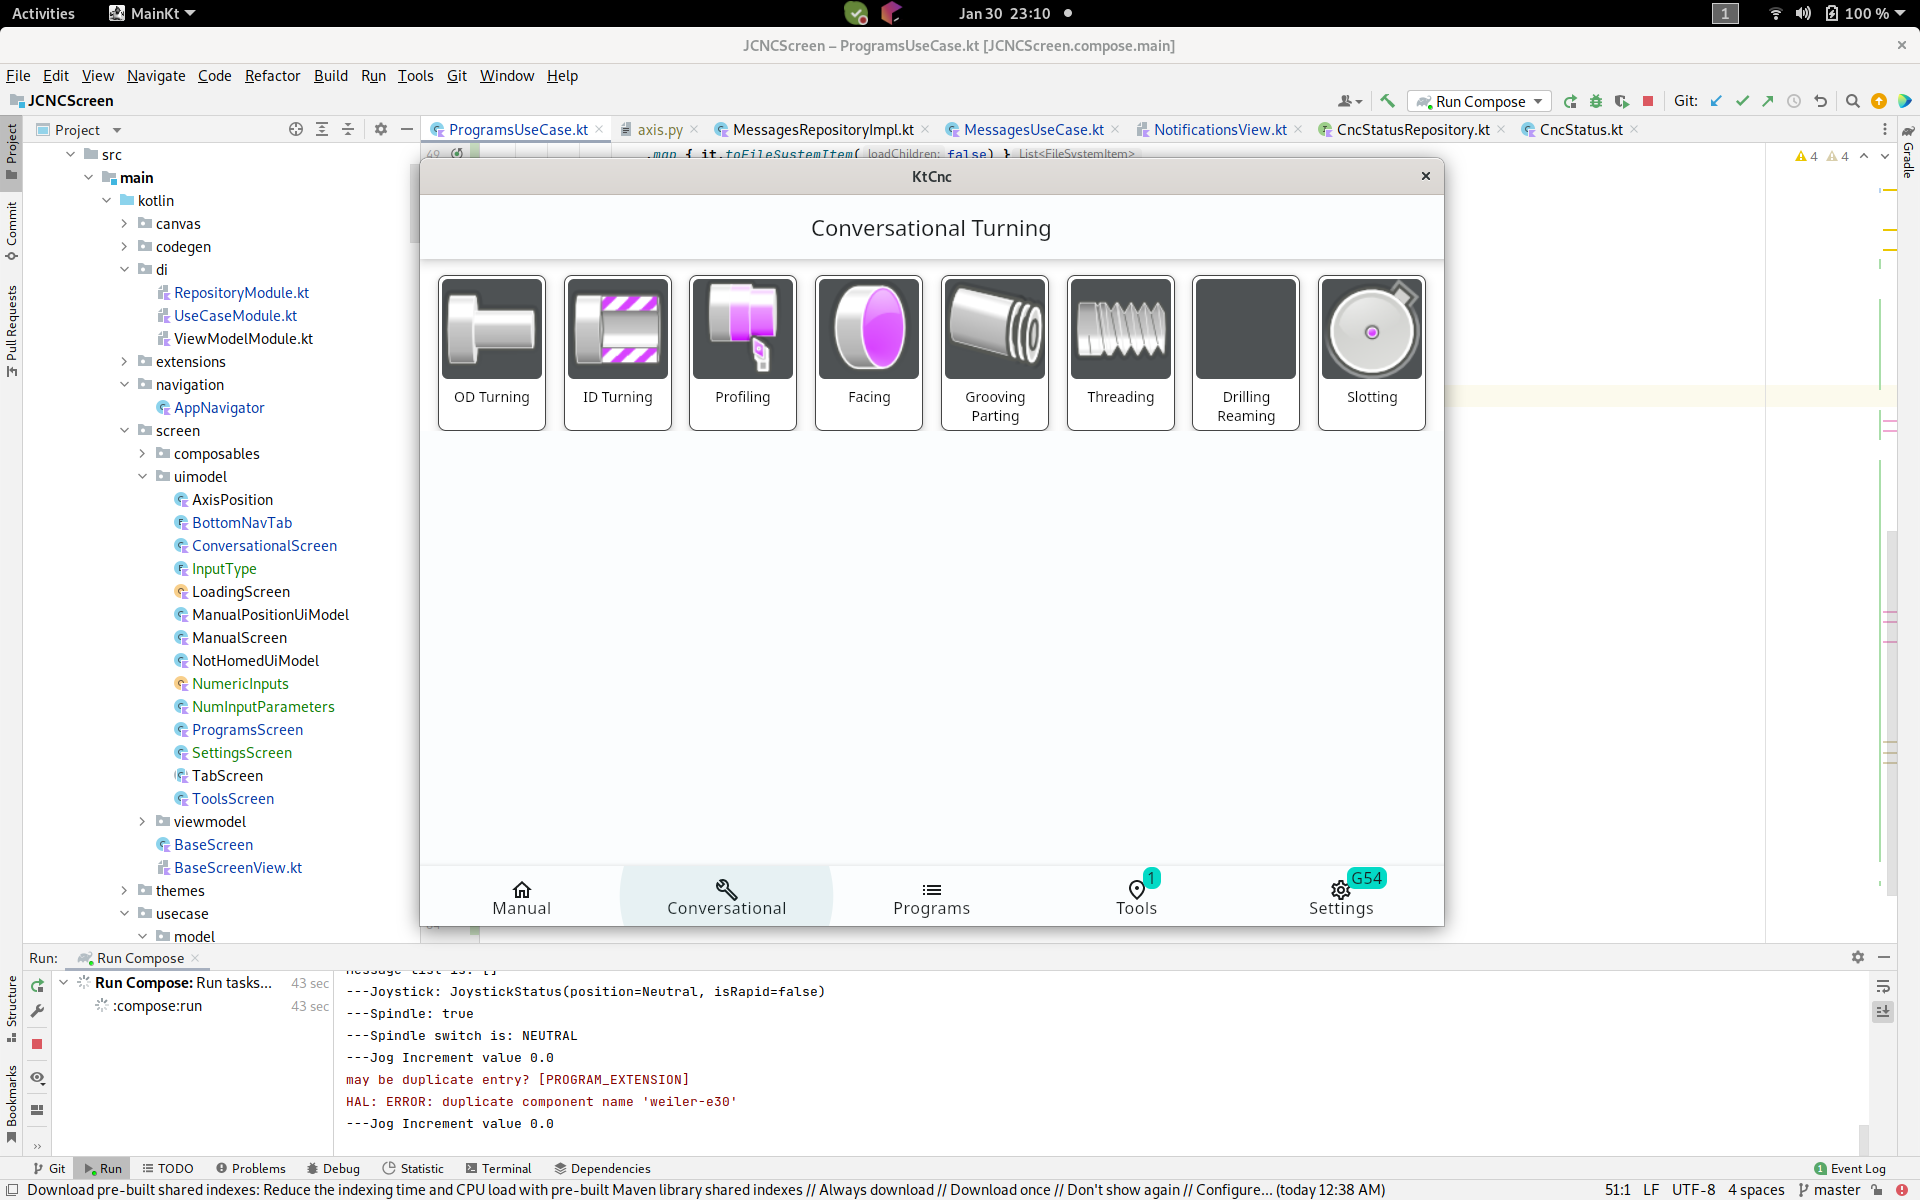Expand the extensions folder
Screen dimensions: 1920x1200
coord(125,362)
